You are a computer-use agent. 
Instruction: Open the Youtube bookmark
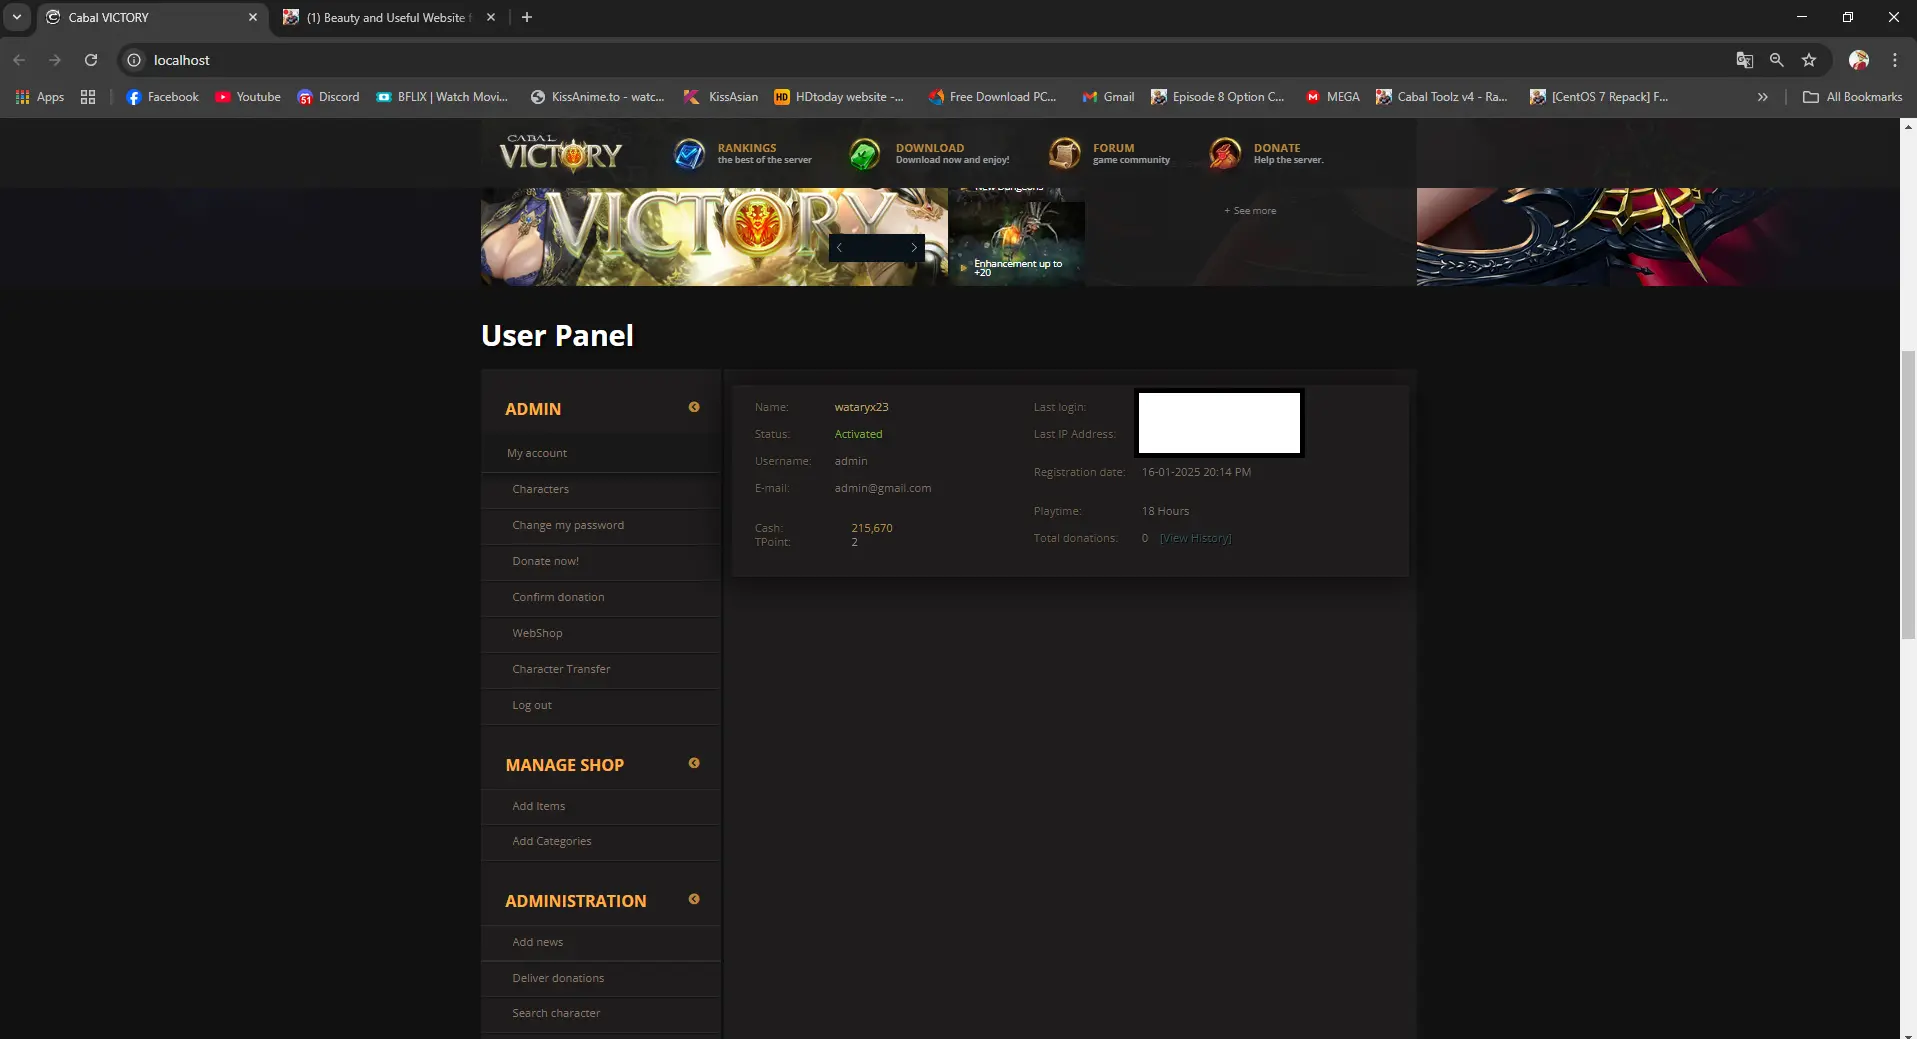click(248, 97)
